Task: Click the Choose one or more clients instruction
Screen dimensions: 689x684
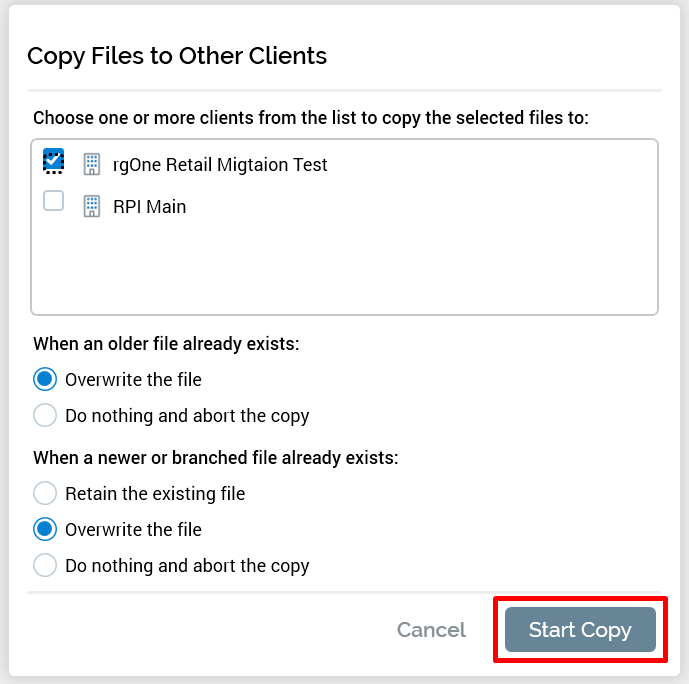Action: point(311,118)
